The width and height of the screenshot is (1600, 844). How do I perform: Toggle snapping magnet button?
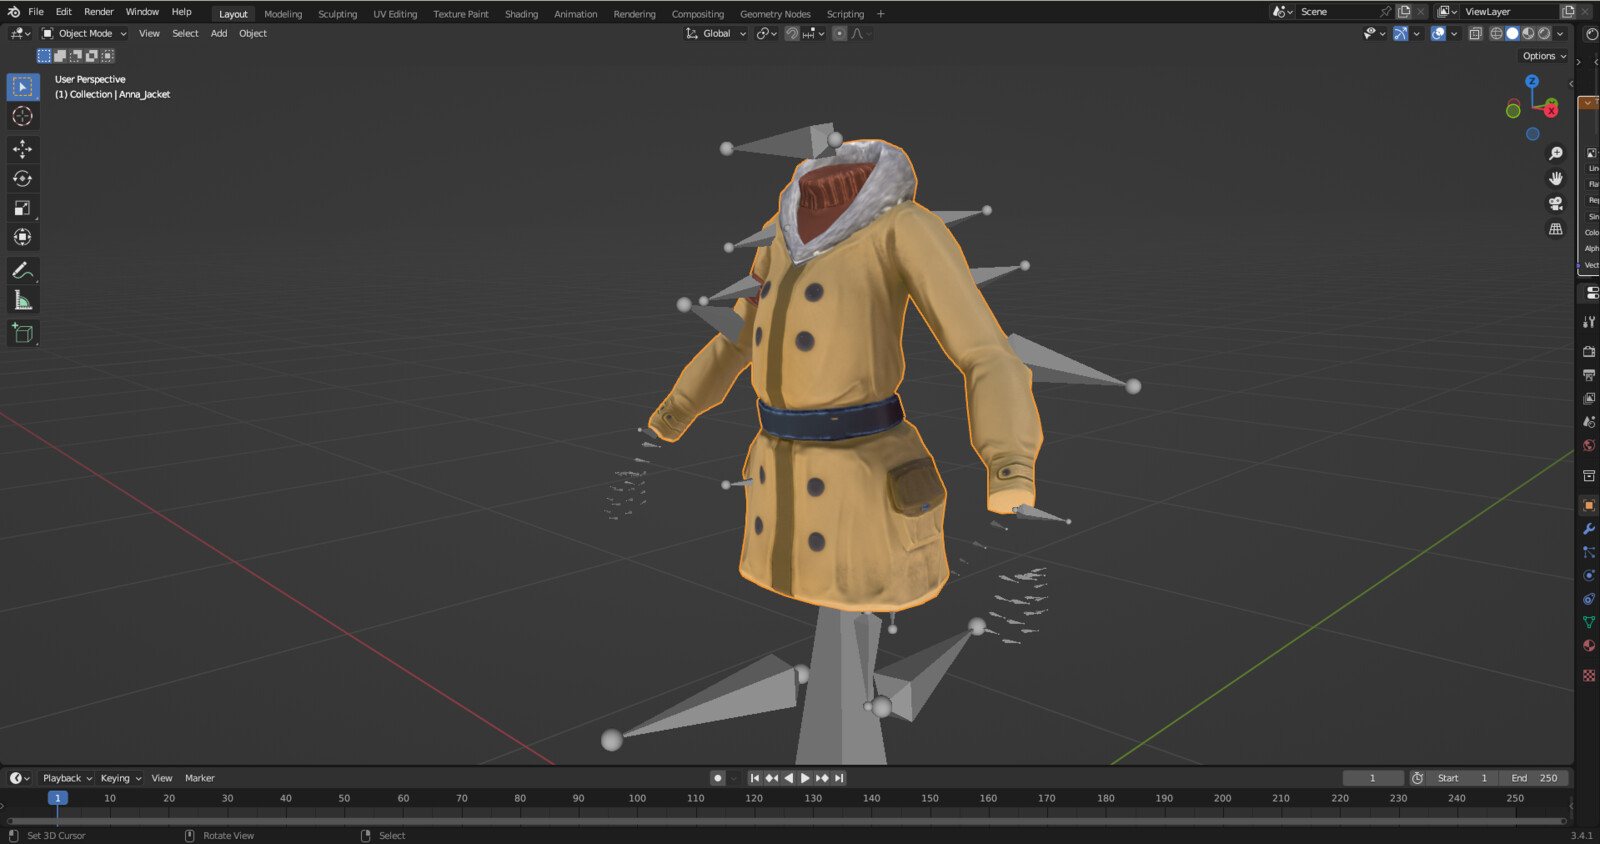pyautogui.click(x=792, y=34)
